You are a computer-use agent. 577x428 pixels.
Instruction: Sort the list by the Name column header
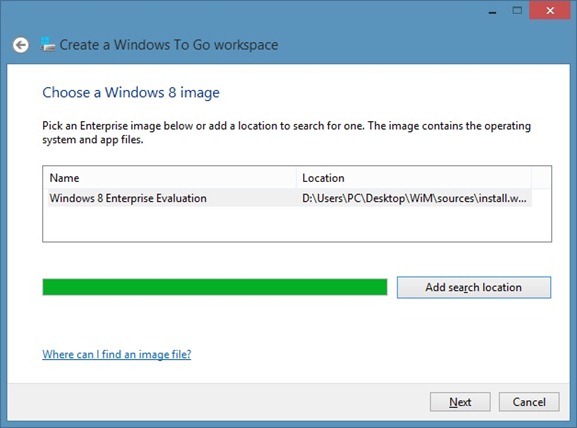pyautogui.click(x=171, y=178)
